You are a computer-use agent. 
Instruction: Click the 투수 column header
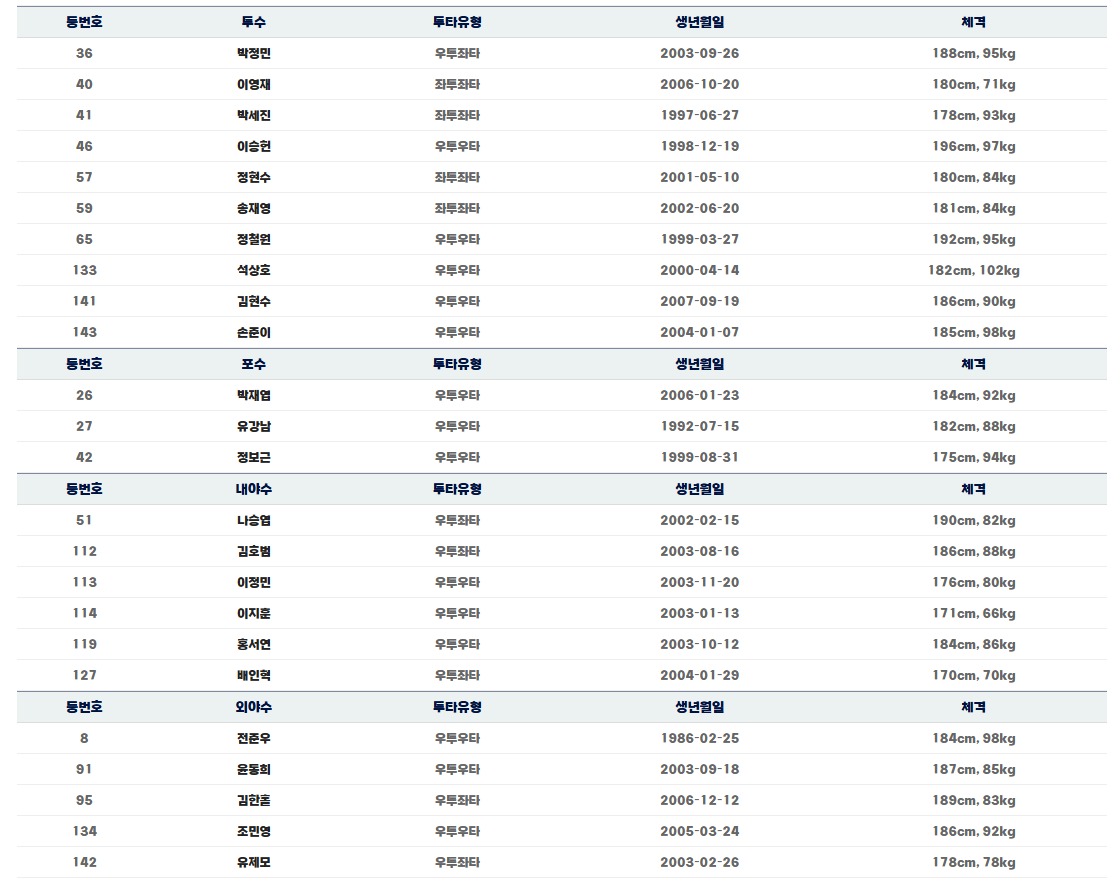pos(253,22)
